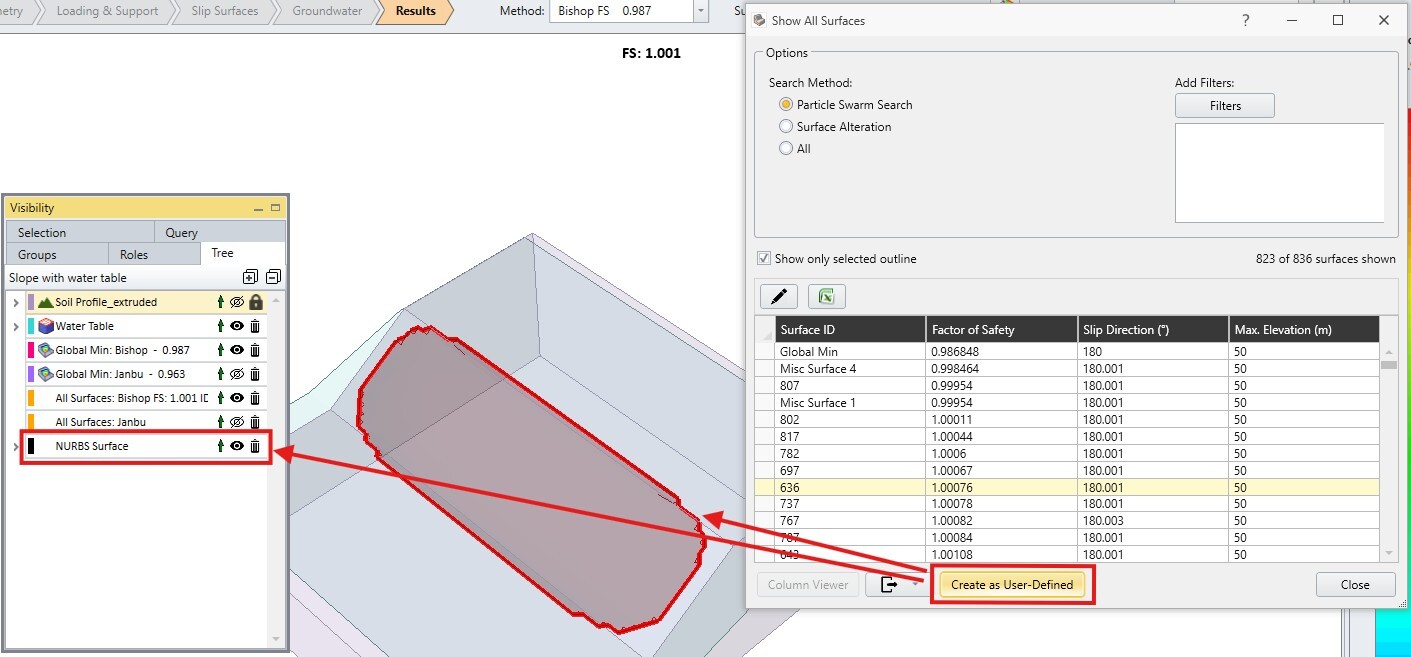Click green arrow icon on Global Min: Janbu row
1411x657 pixels.
[220, 374]
